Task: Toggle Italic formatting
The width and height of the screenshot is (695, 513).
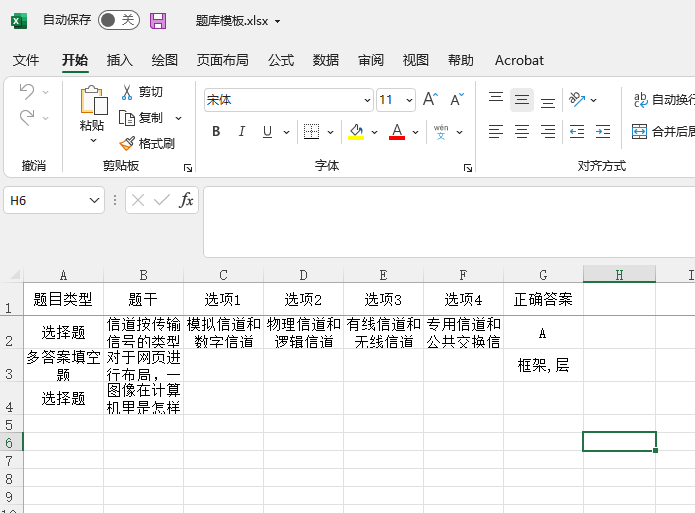Action: [242, 131]
